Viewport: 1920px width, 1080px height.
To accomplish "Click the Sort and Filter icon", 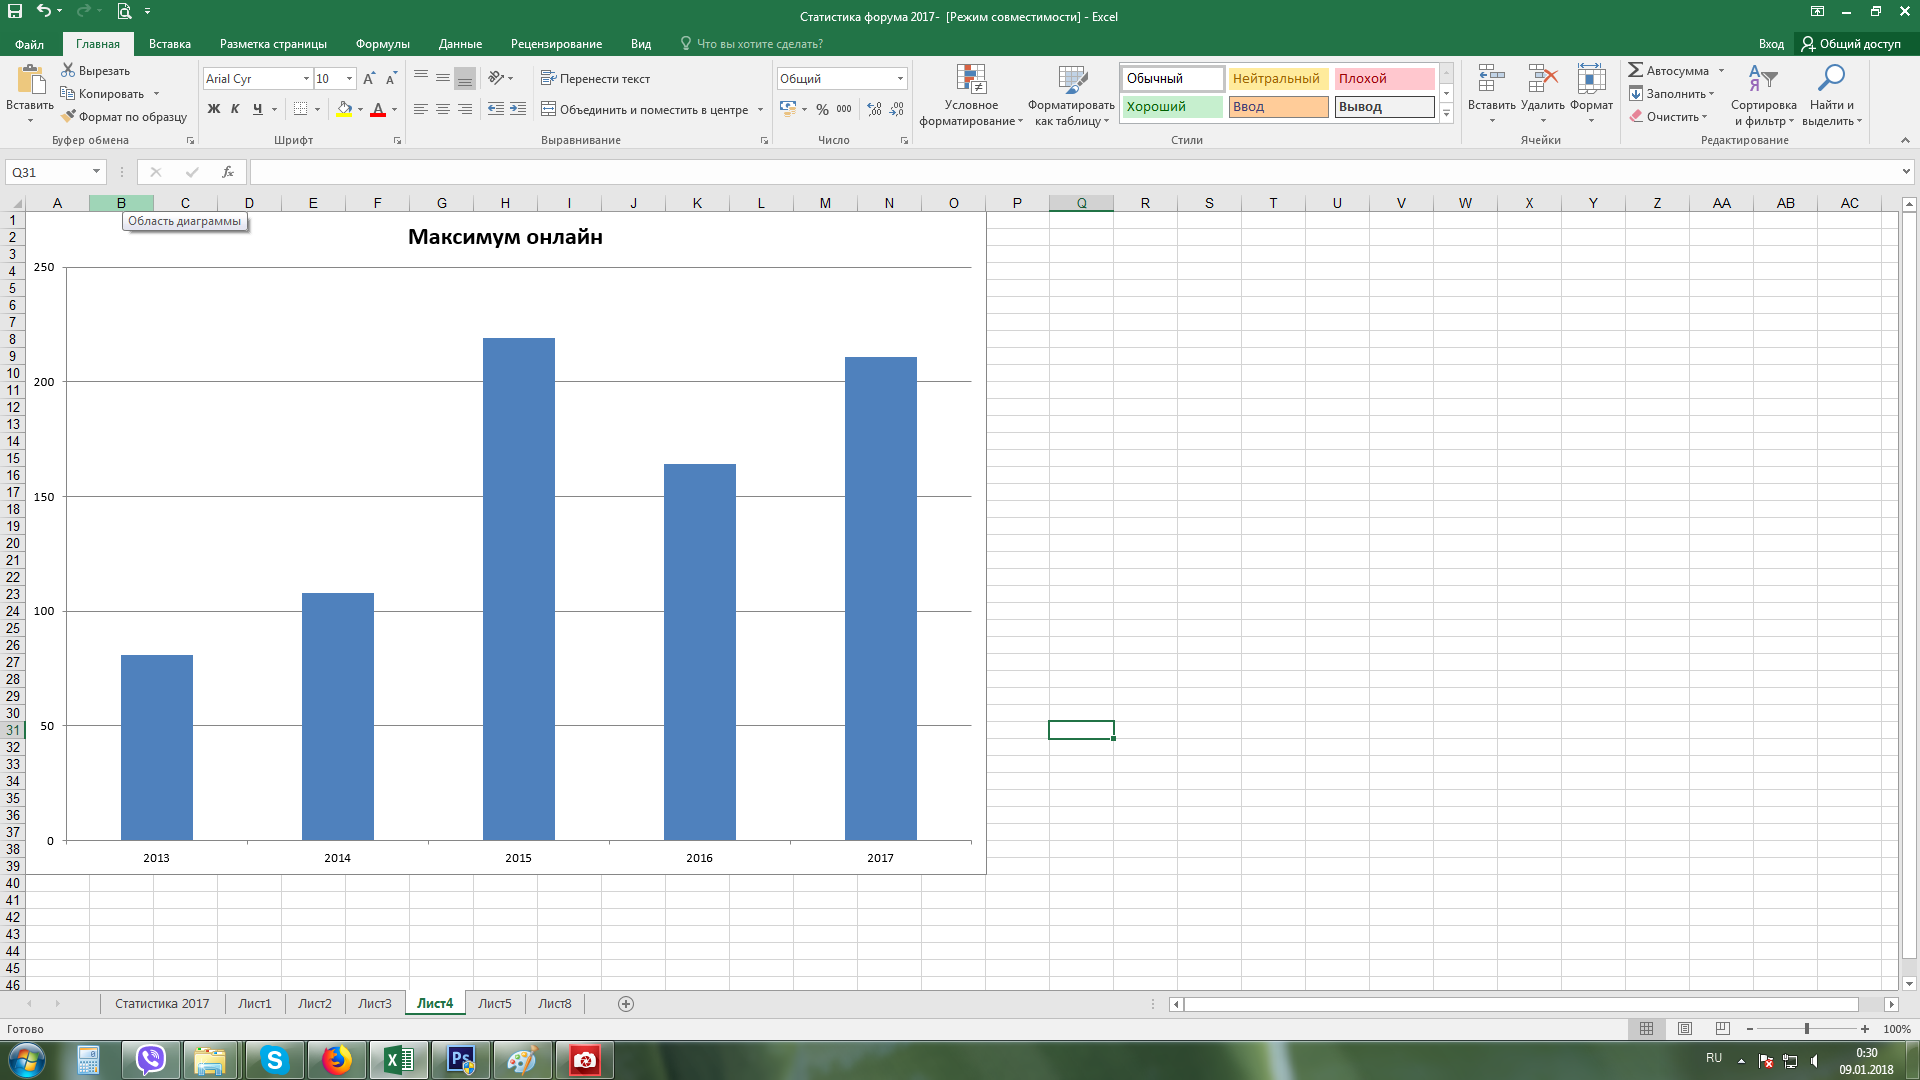I will (x=1762, y=80).
